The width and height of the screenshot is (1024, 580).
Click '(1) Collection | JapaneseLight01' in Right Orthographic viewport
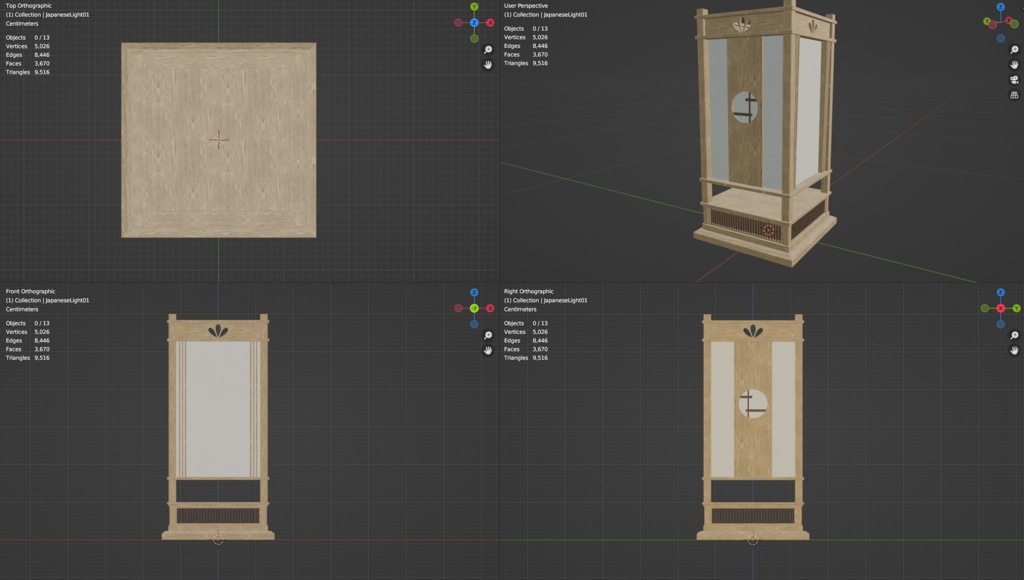pos(545,300)
